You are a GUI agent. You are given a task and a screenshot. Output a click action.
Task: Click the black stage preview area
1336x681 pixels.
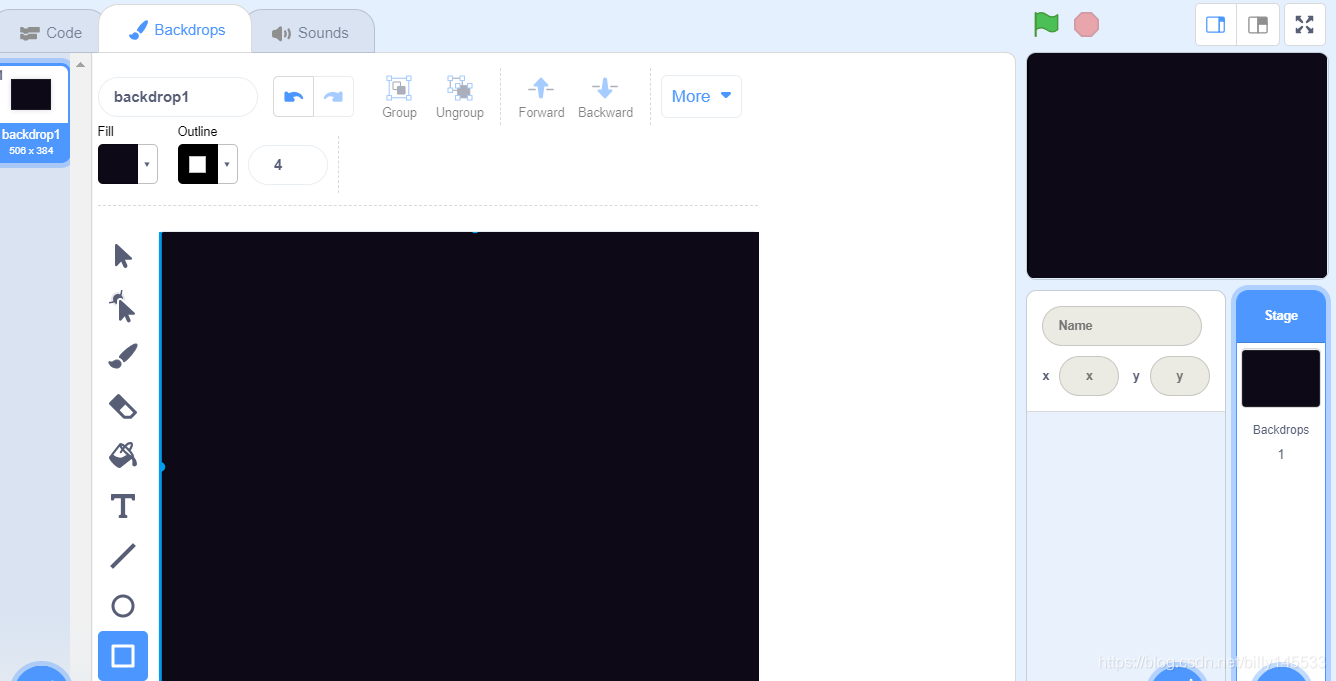point(1177,165)
